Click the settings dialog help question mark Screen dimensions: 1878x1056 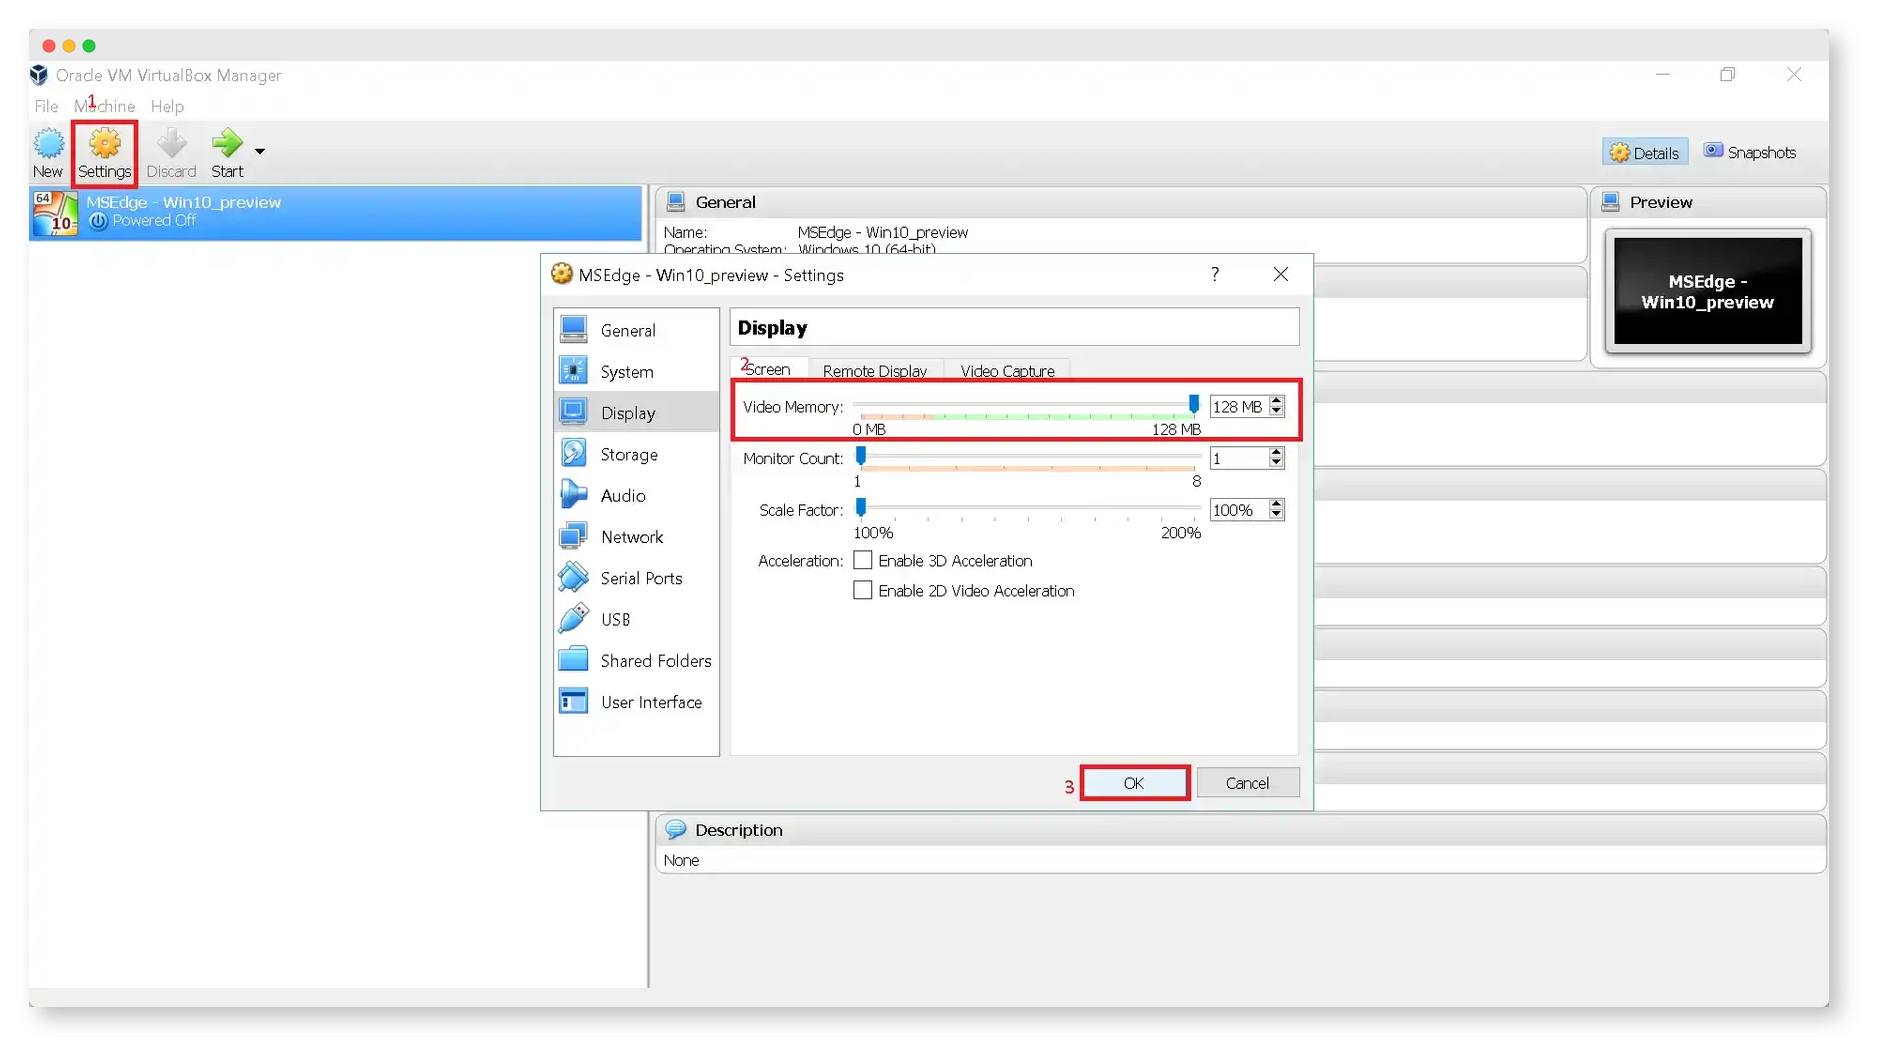pyautogui.click(x=1214, y=274)
